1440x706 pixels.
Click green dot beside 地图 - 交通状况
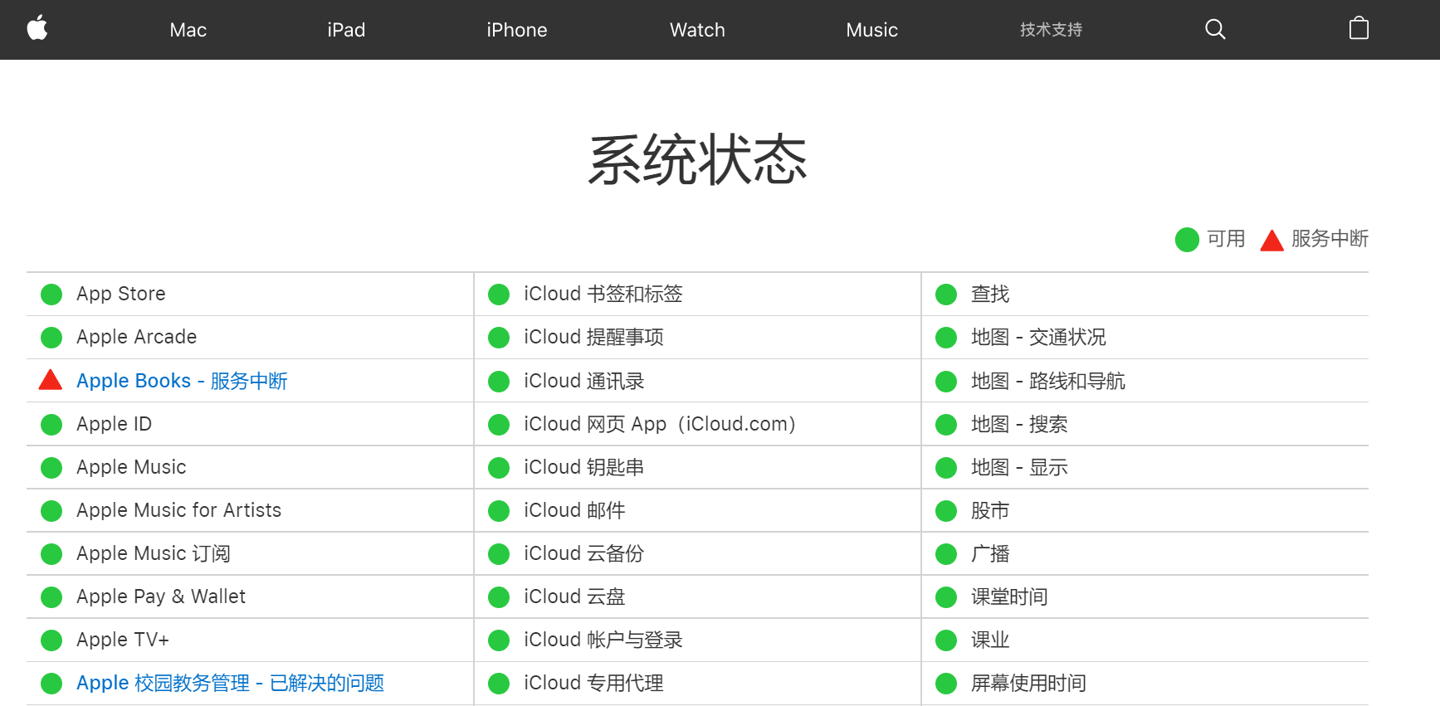[946, 337]
